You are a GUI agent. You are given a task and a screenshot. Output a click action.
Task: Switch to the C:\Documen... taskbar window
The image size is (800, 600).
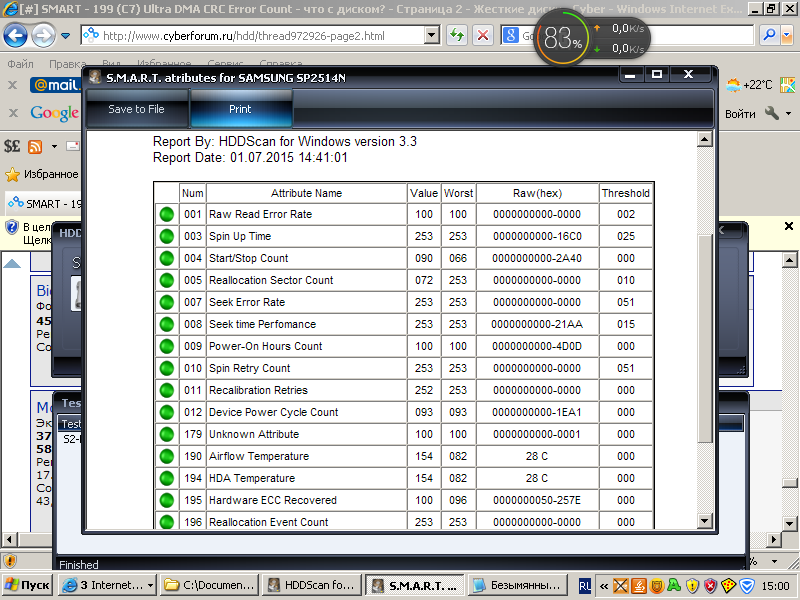(x=209, y=585)
